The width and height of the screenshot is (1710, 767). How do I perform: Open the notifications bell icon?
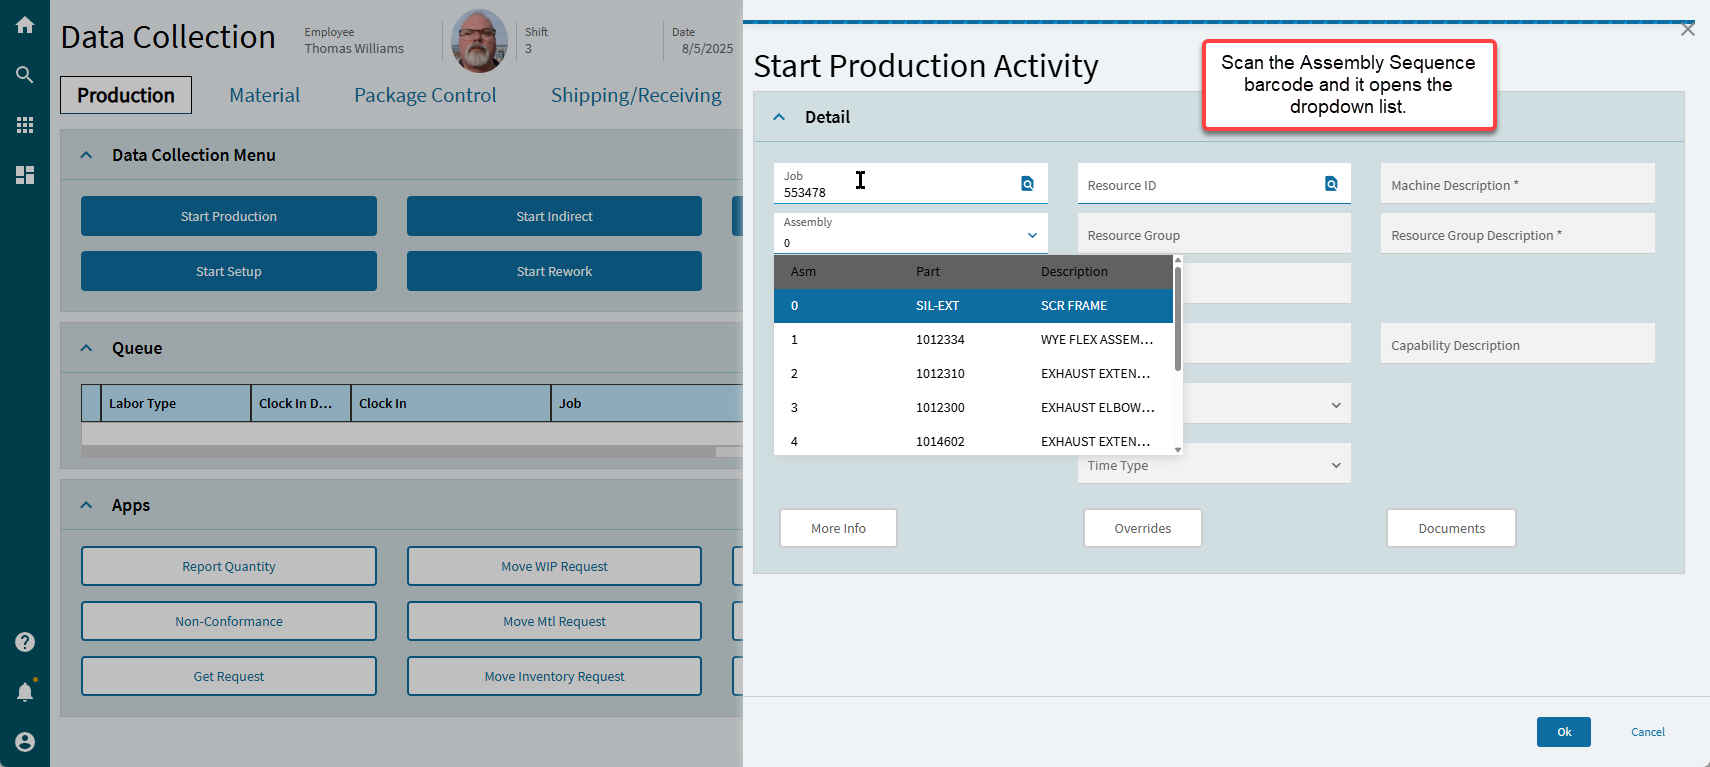(25, 692)
